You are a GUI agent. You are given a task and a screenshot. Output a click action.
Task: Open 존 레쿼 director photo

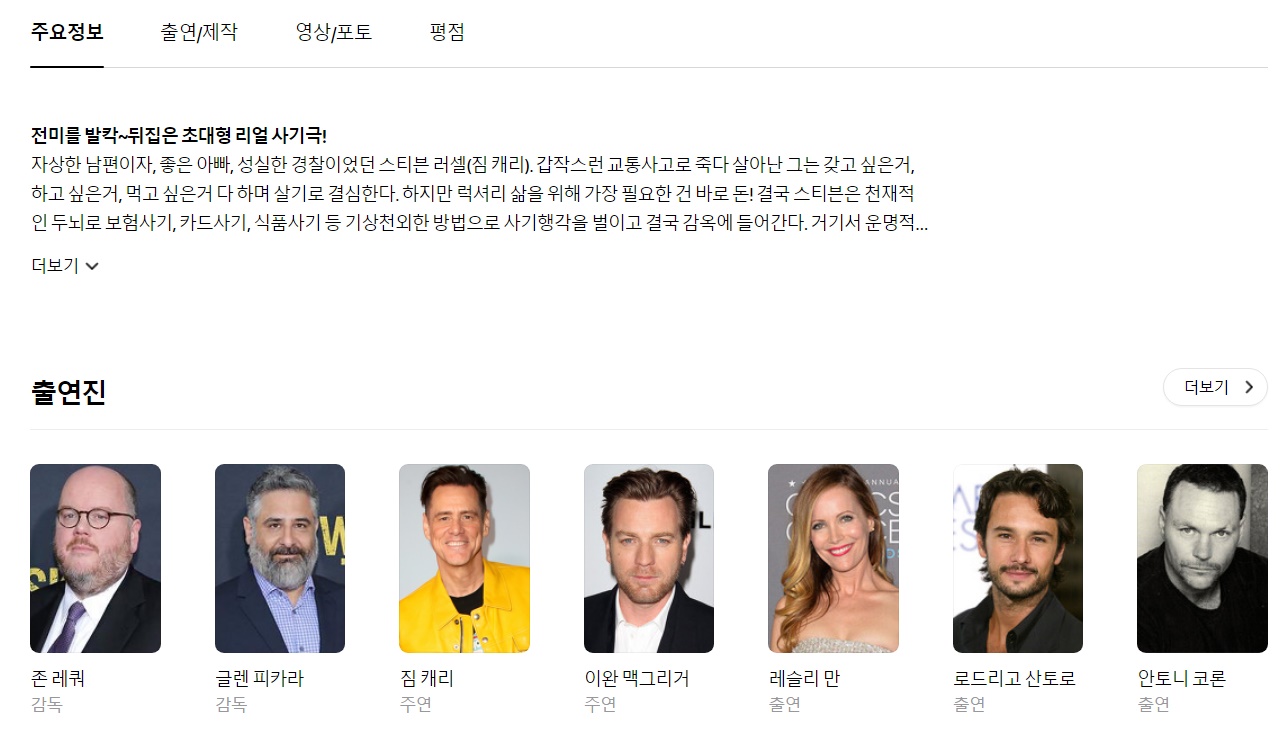(x=95, y=558)
